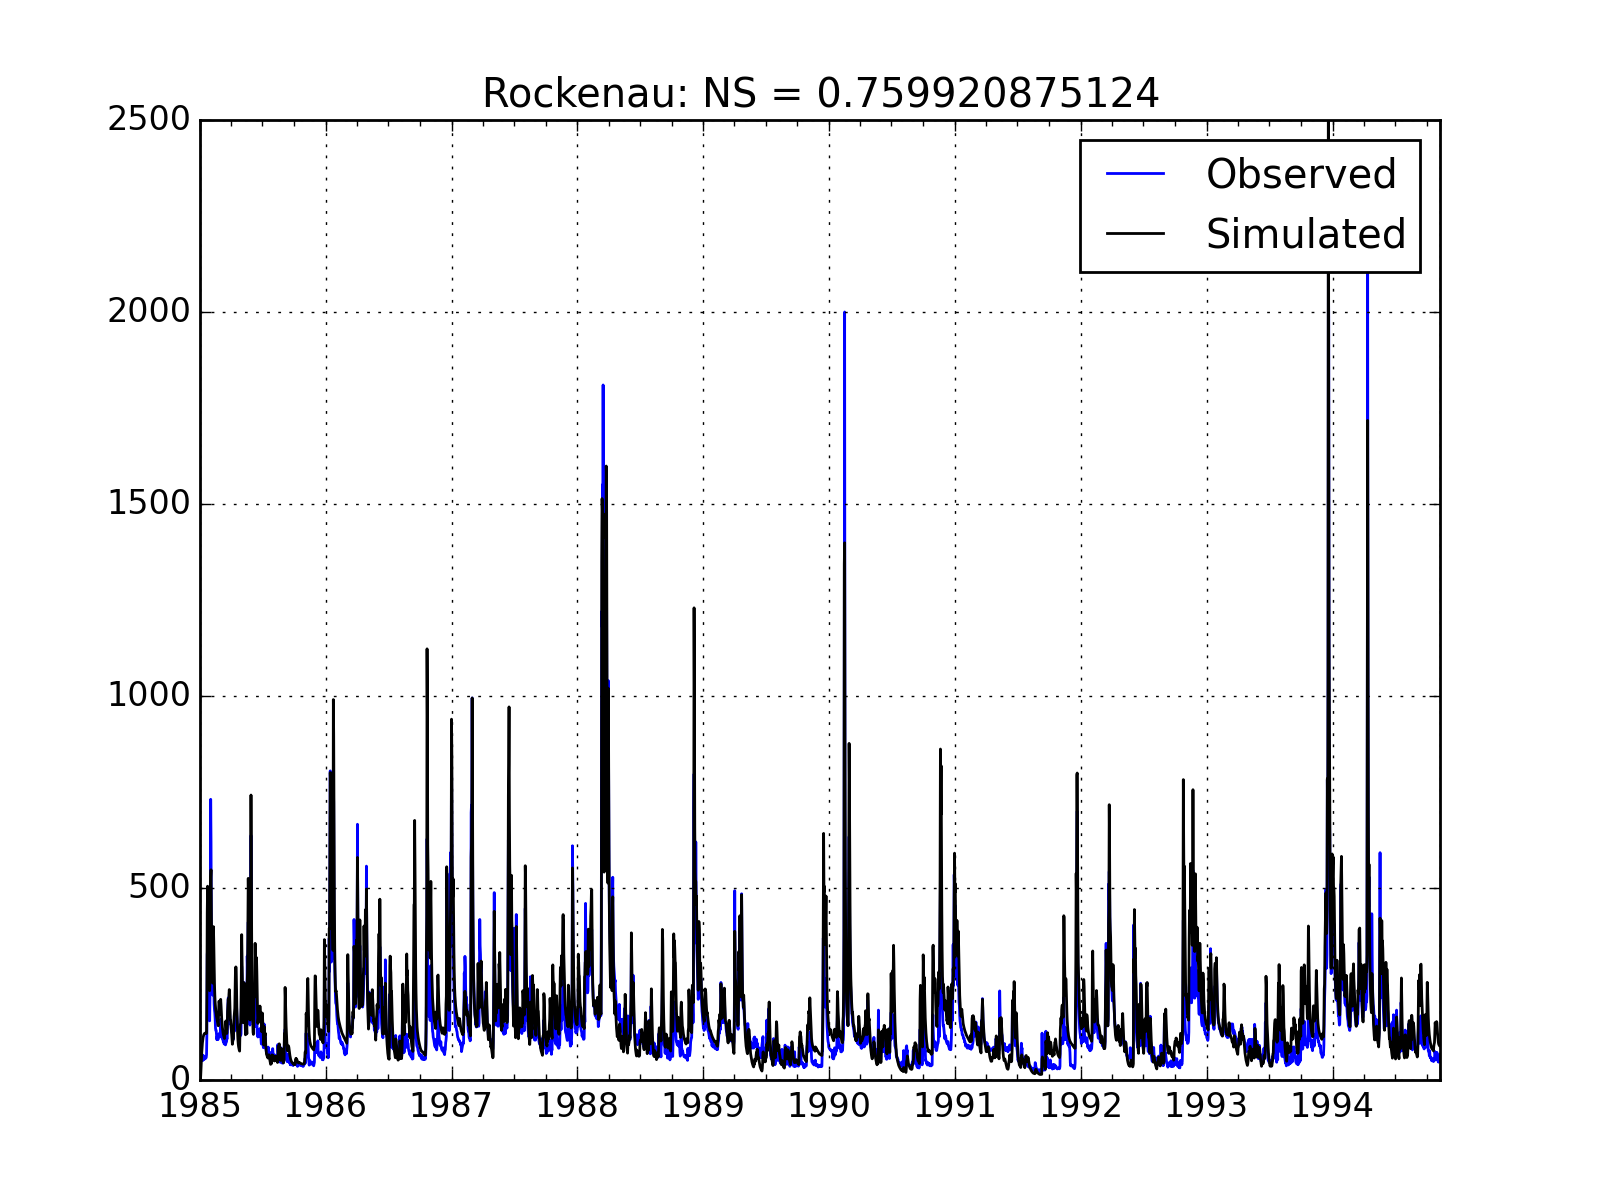Click the 1988 x-axis tick label
1600x1200 pixels.
click(x=578, y=1107)
